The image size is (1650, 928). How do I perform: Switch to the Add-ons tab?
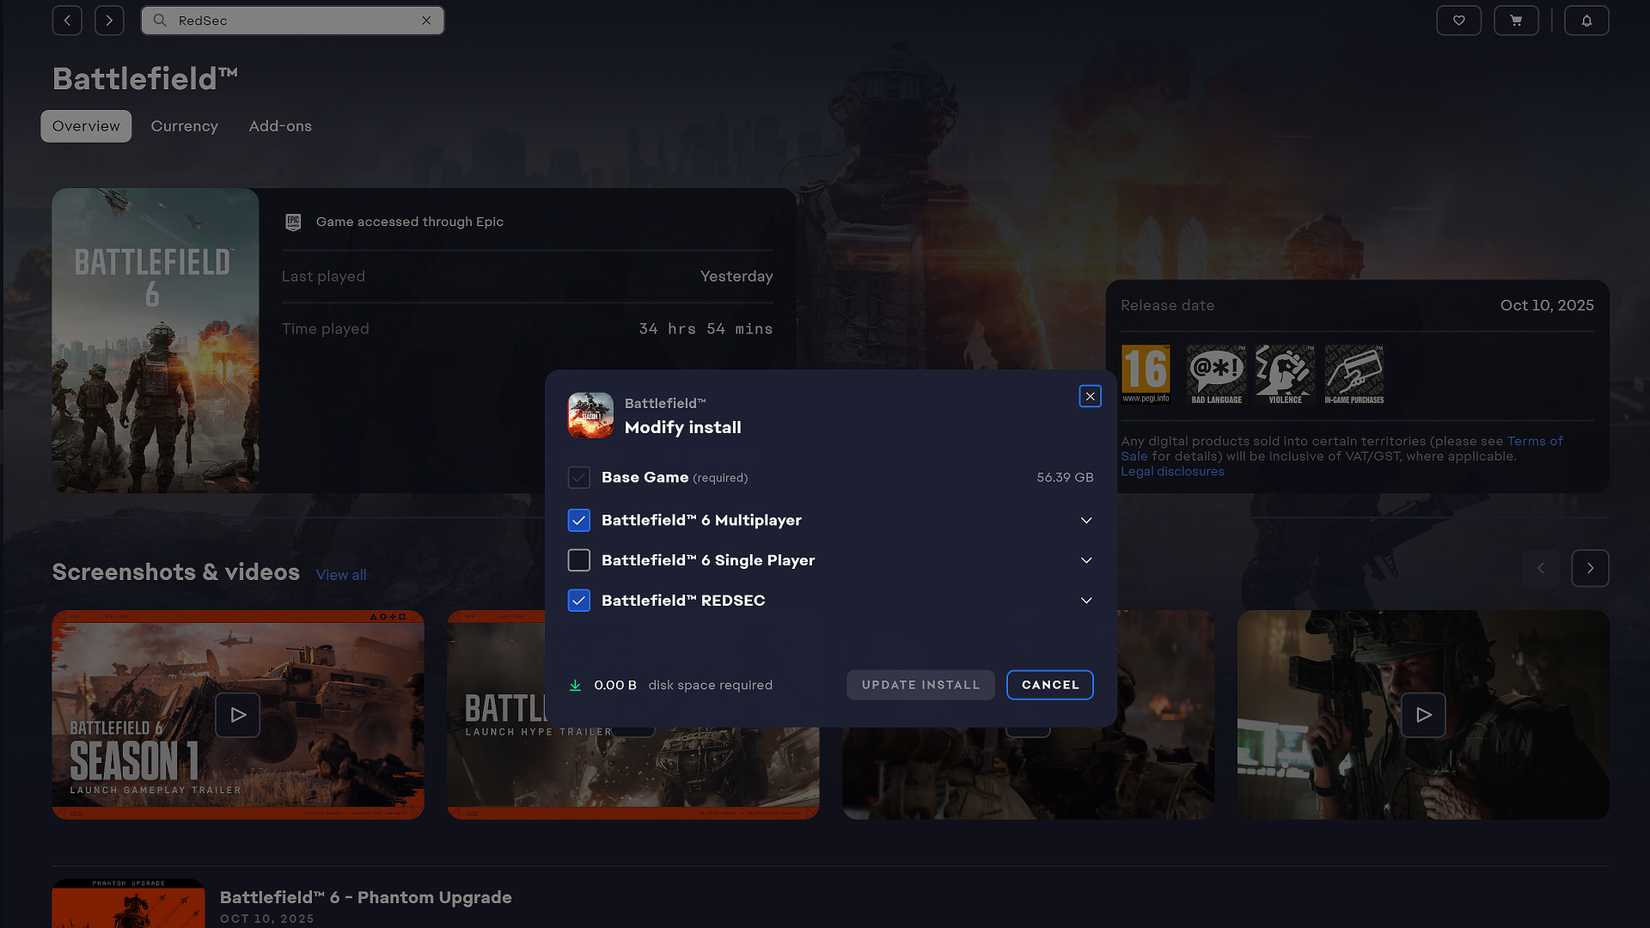click(280, 126)
